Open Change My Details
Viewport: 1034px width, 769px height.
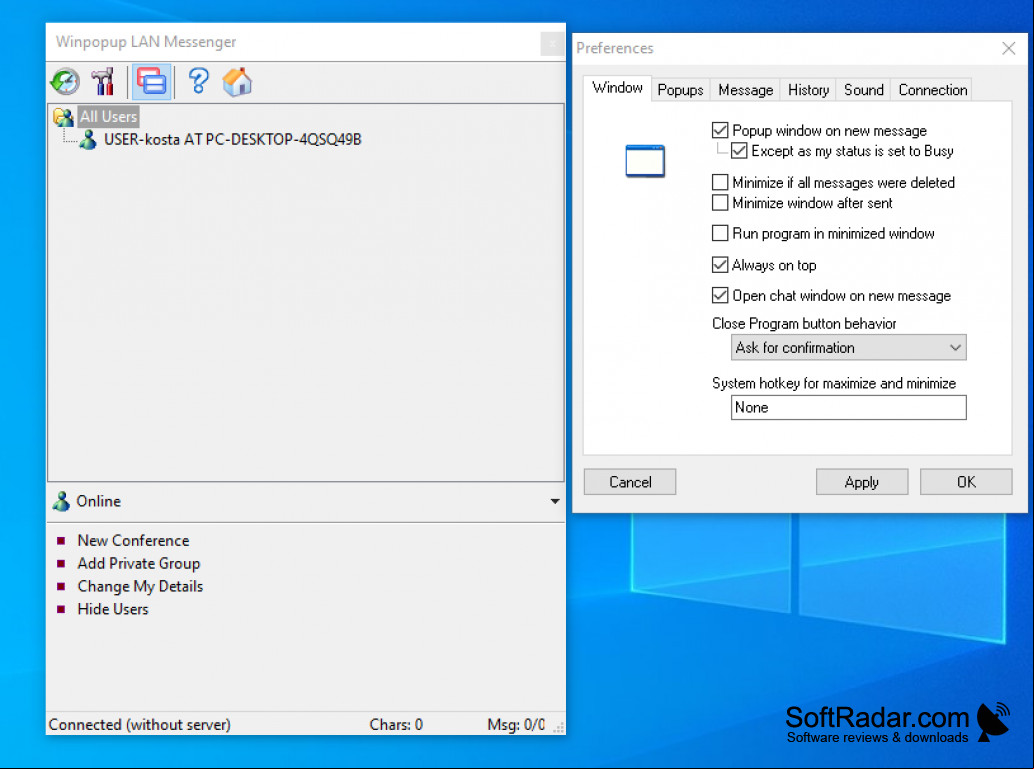pos(140,586)
